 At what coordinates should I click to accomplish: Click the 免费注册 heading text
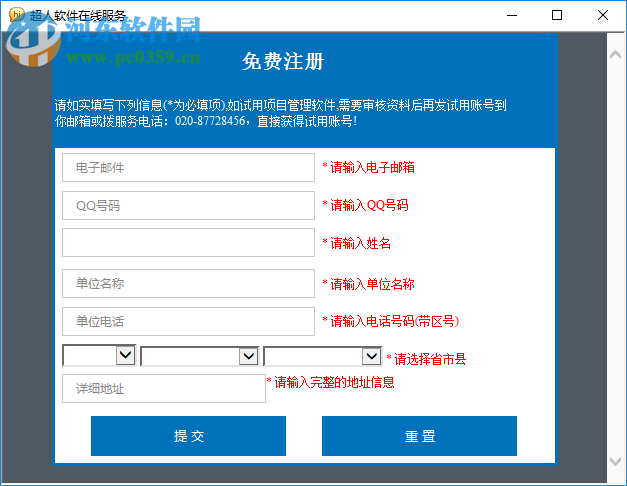[283, 62]
